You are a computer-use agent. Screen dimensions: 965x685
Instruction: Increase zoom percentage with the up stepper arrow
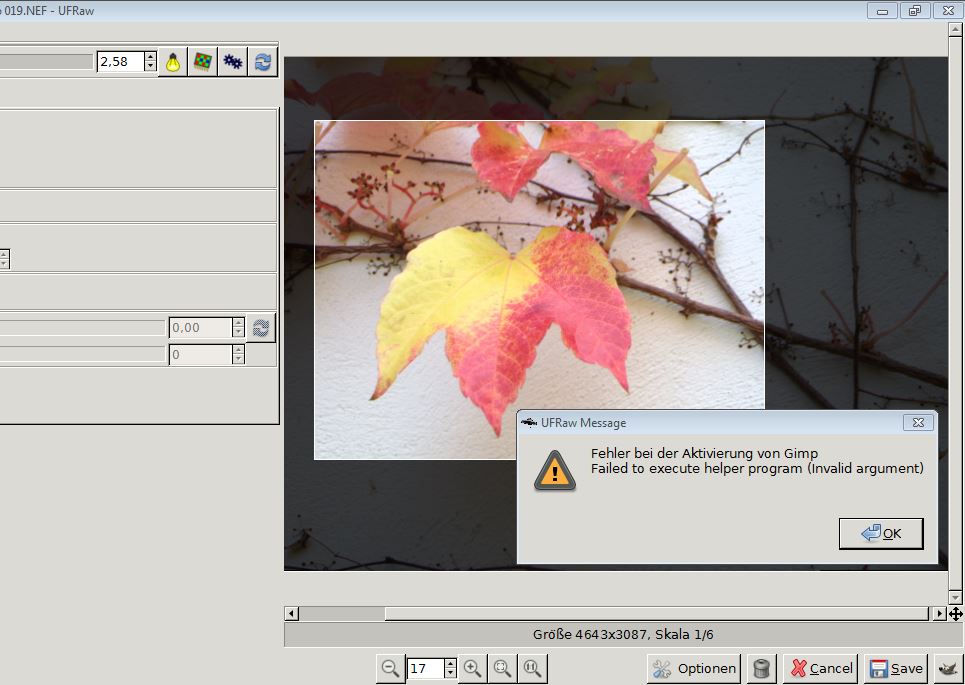(x=450, y=663)
